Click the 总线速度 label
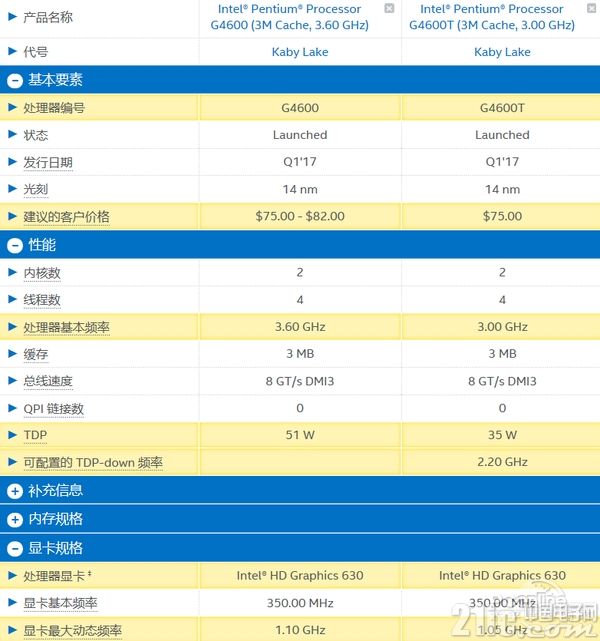 pyautogui.click(x=48, y=381)
